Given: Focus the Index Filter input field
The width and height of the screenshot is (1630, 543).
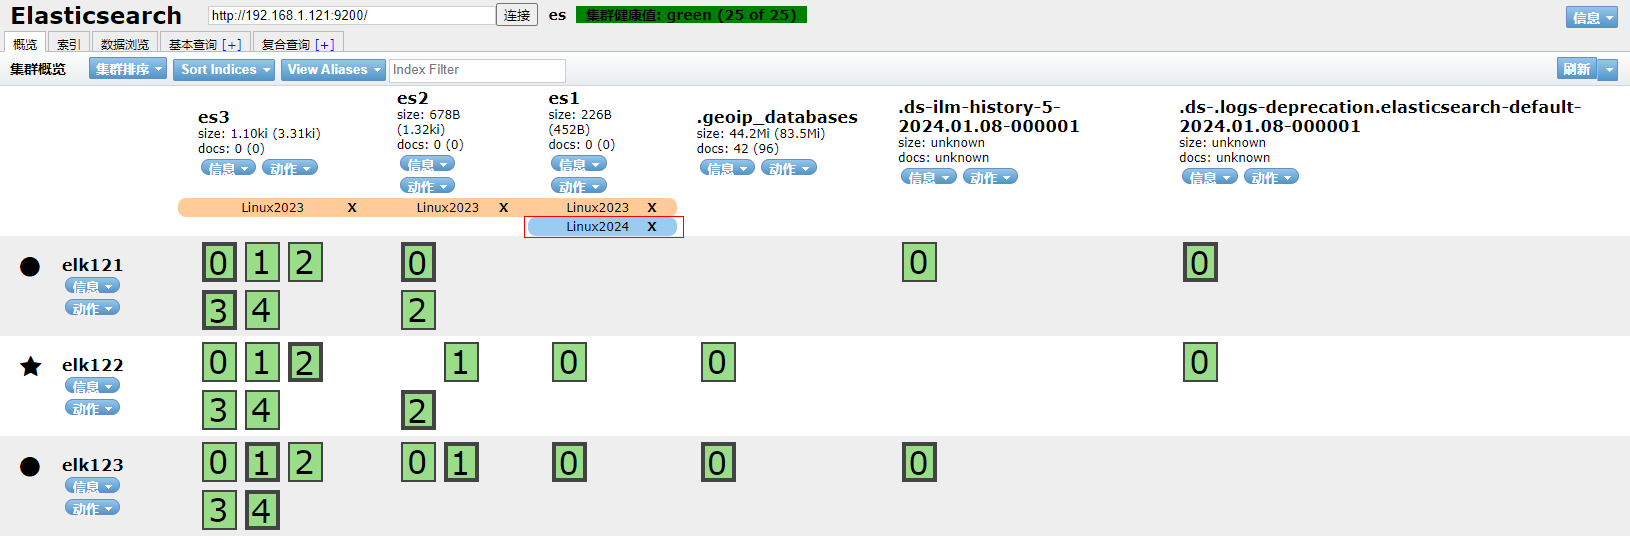Looking at the screenshot, I should point(477,70).
